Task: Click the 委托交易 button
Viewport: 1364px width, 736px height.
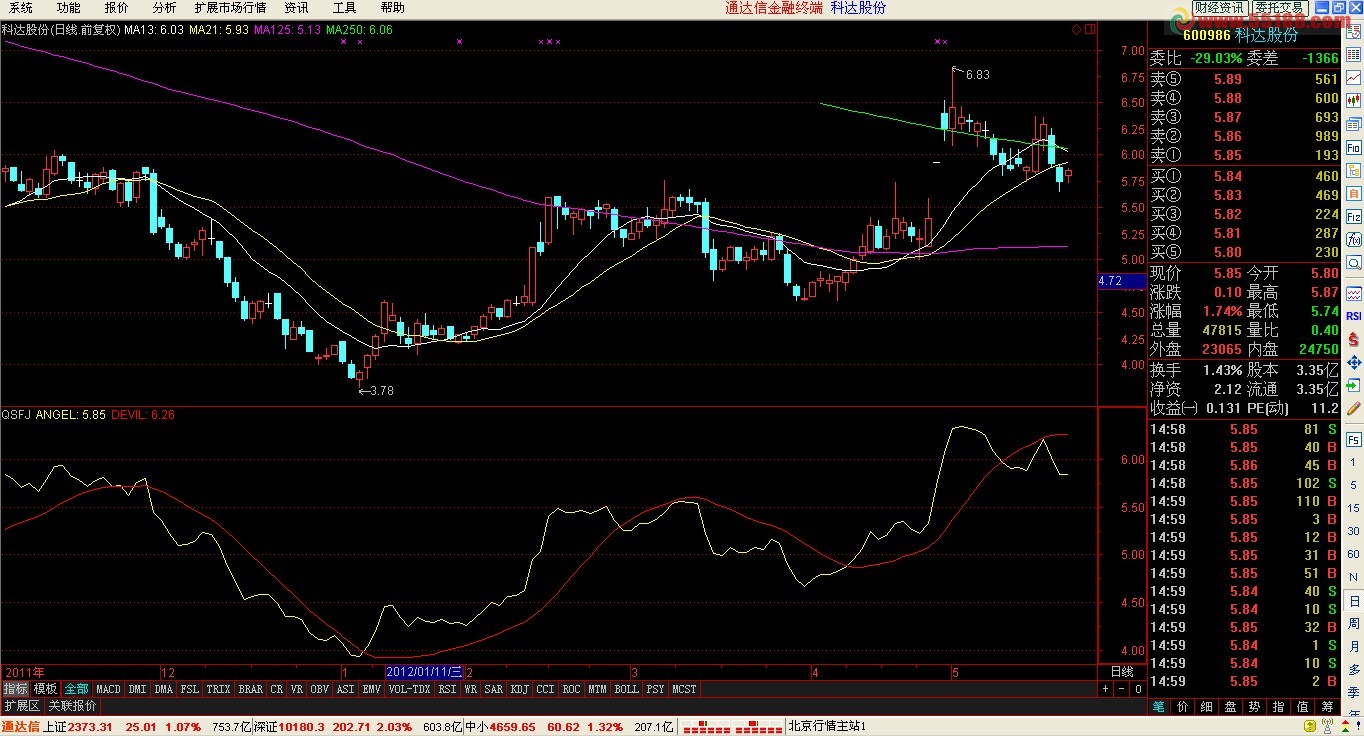Action: [1280, 8]
